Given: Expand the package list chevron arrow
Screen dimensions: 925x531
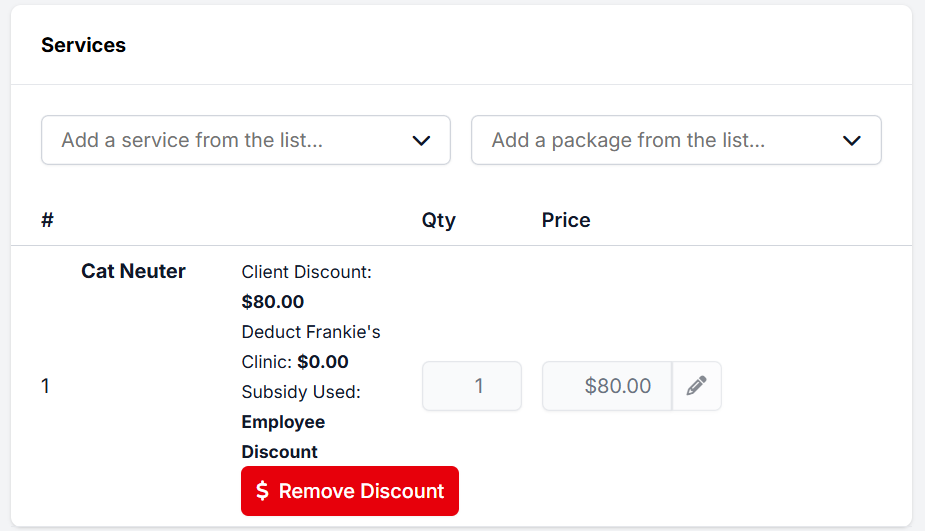Looking at the screenshot, I should [851, 141].
